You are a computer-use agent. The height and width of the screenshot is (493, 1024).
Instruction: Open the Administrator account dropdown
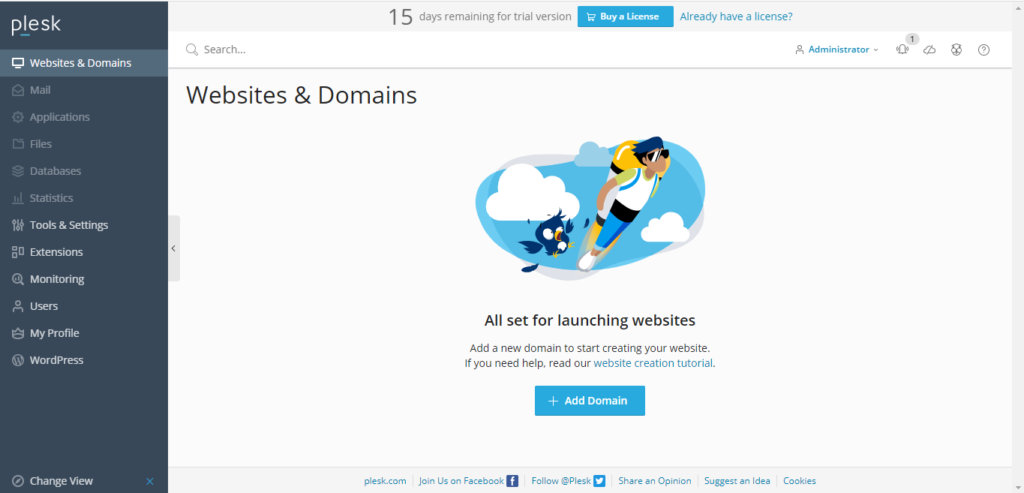tap(836, 50)
